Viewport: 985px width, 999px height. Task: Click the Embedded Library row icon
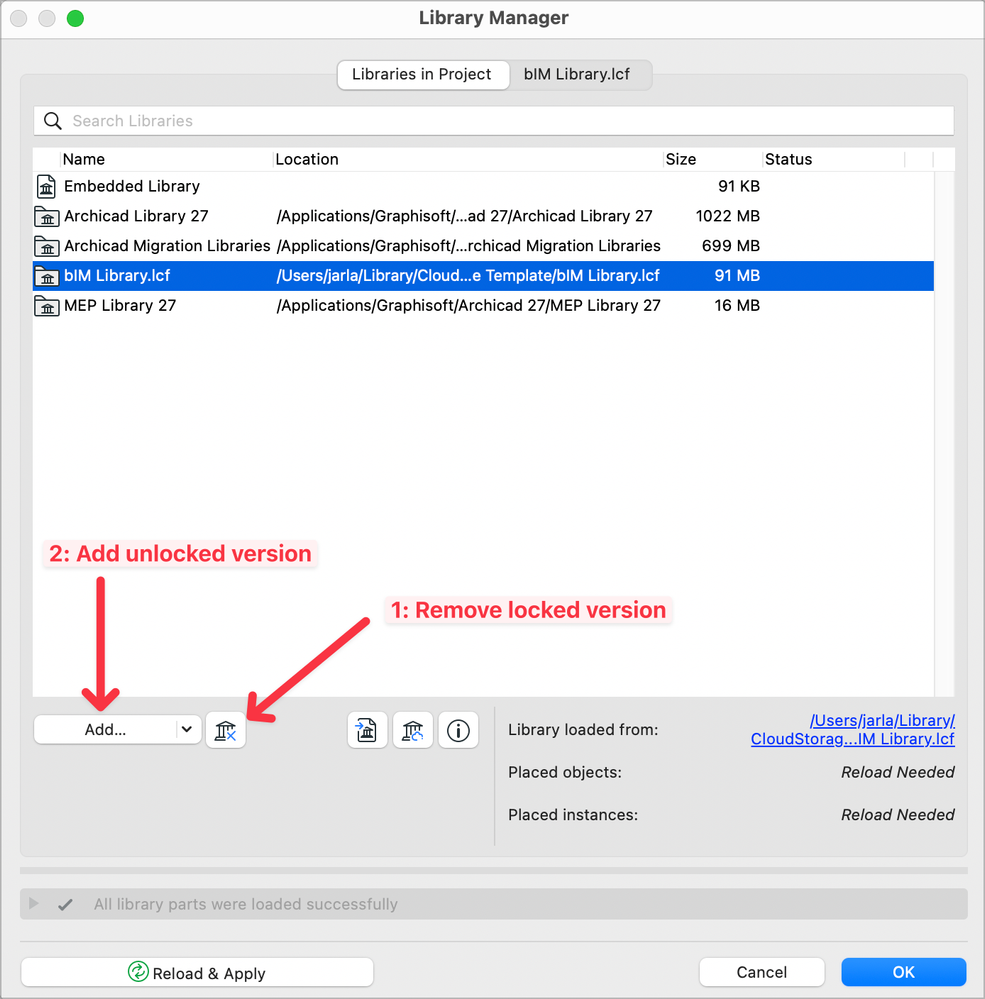tap(46, 187)
